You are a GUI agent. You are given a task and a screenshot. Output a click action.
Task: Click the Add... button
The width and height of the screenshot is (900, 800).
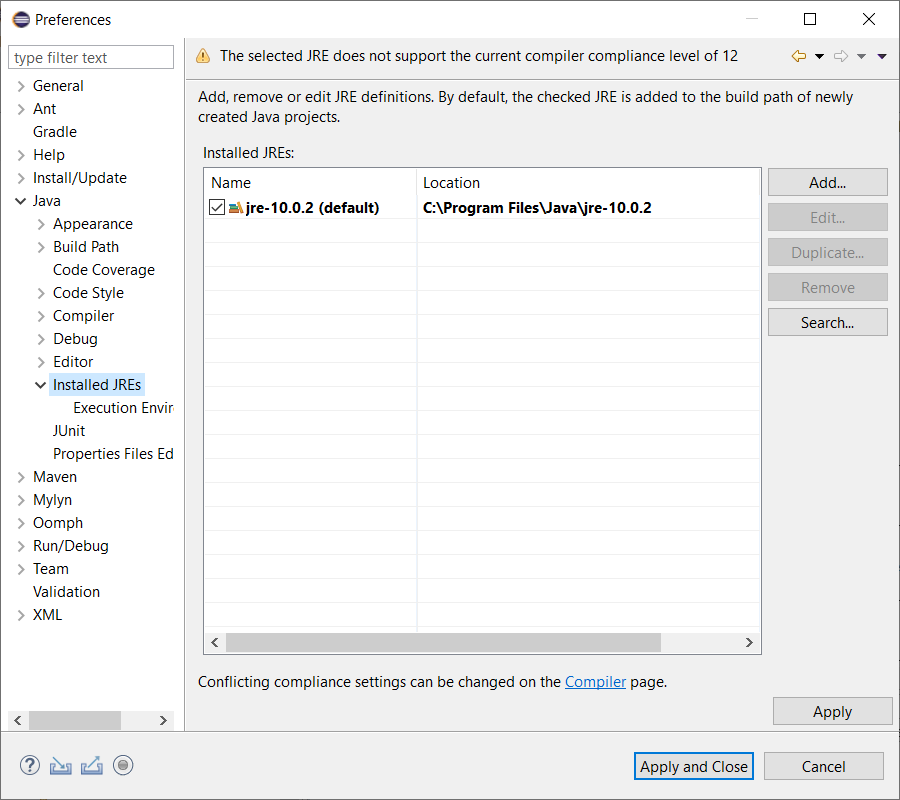click(827, 183)
